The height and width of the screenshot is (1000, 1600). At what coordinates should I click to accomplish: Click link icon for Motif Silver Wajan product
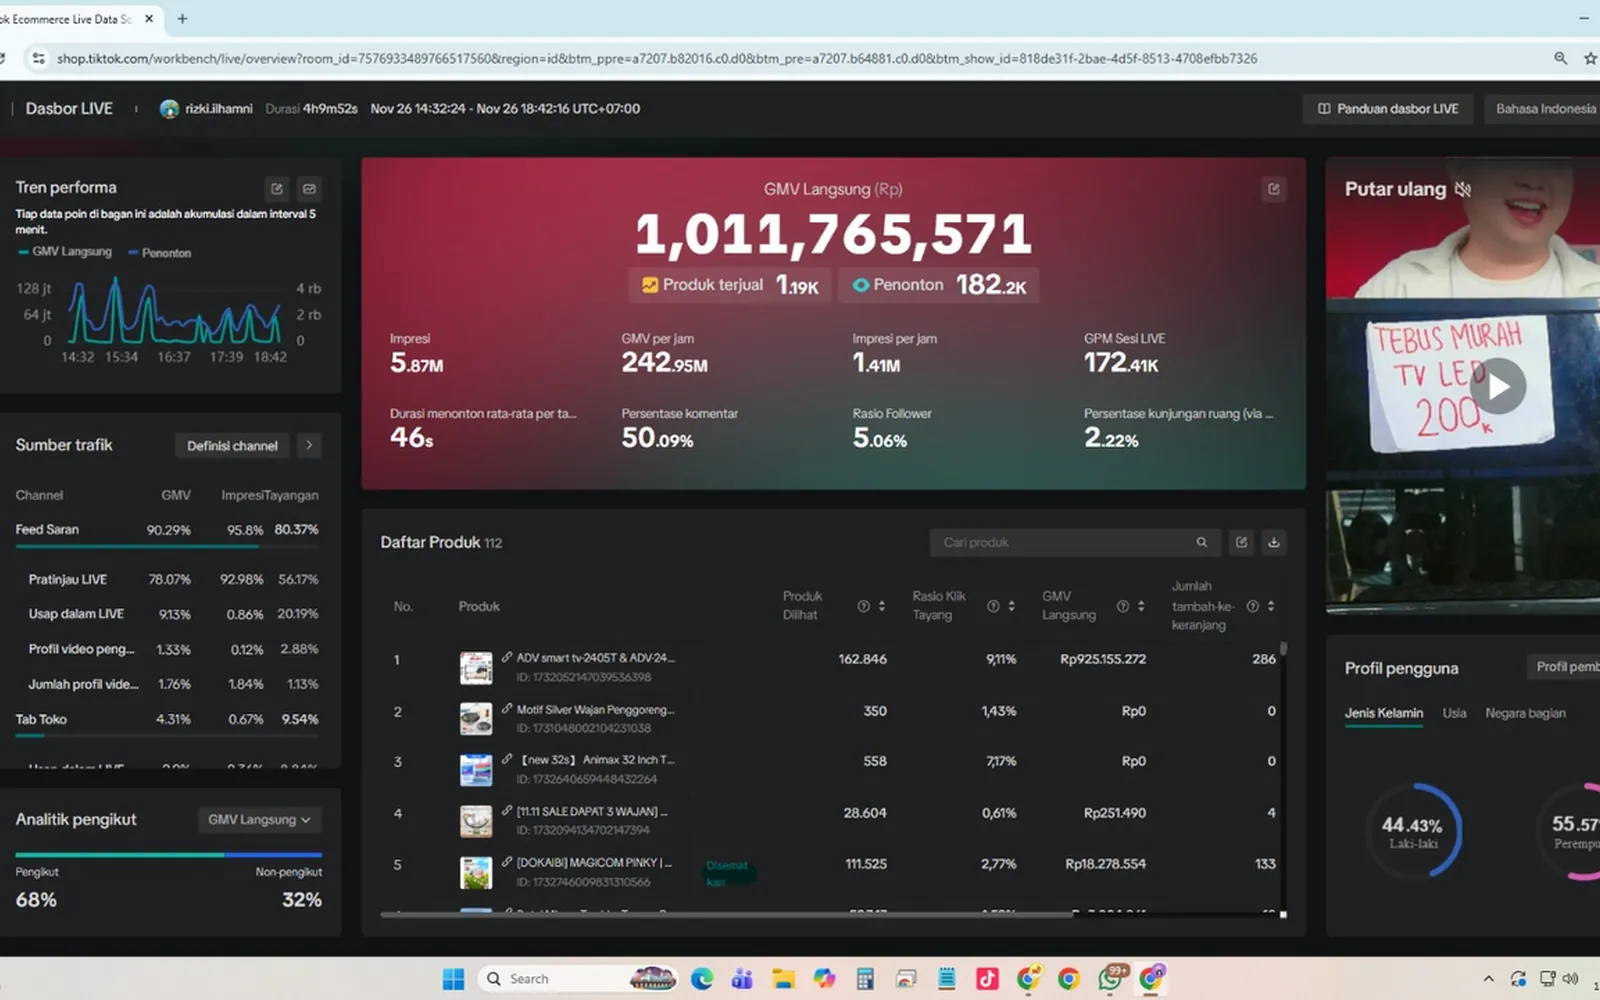point(507,709)
